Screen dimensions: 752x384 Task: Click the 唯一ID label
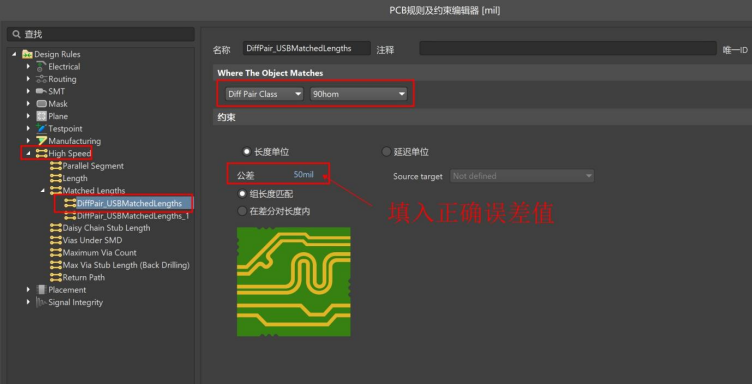(735, 50)
